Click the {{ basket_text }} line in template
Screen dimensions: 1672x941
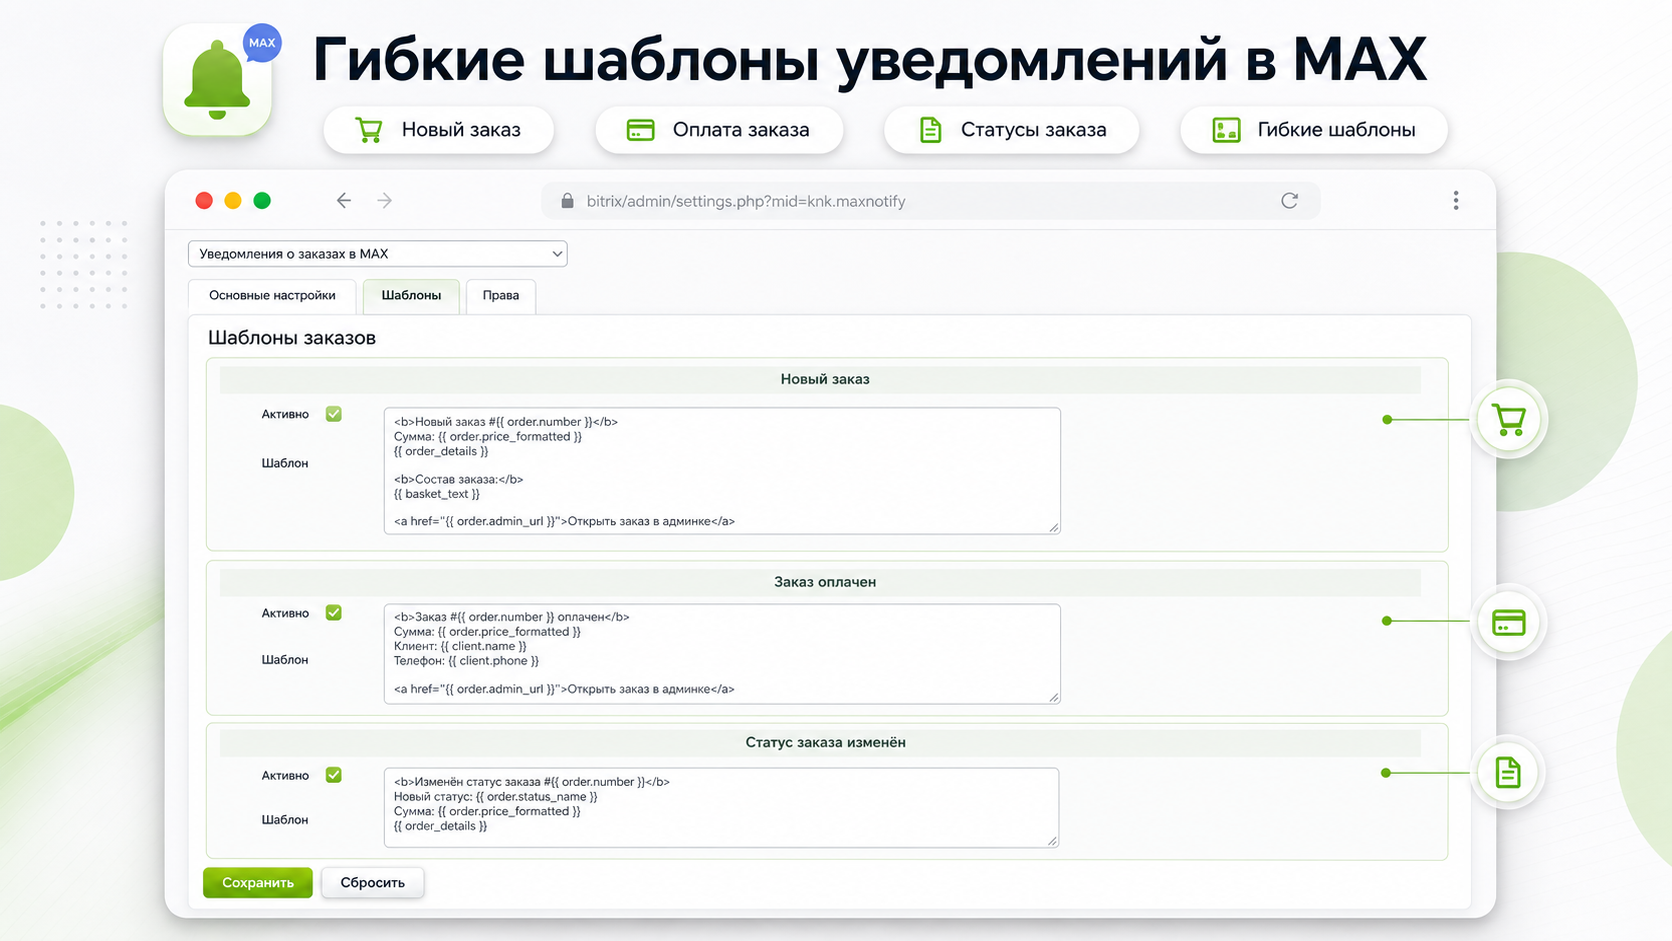(437, 494)
